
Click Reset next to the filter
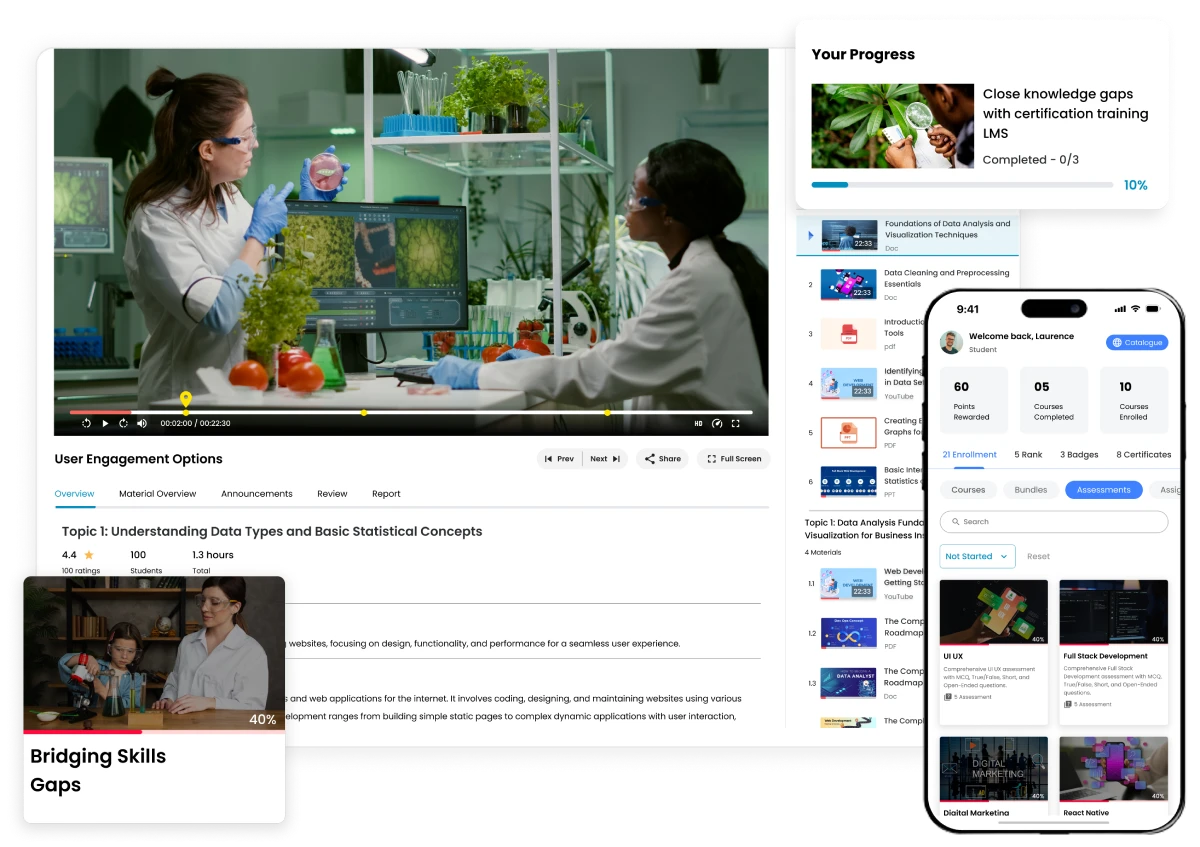[x=1038, y=556]
